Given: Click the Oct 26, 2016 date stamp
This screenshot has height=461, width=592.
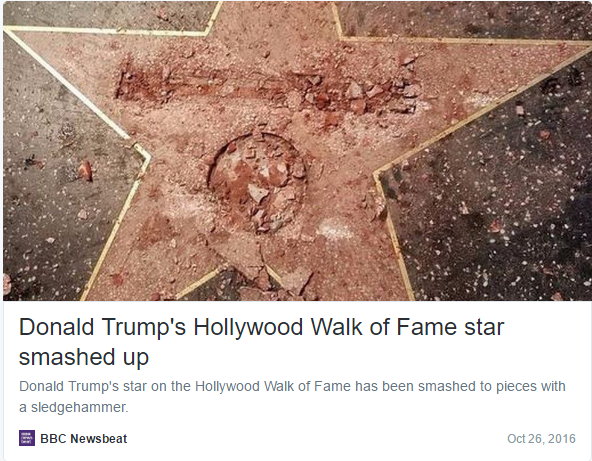Looking at the screenshot, I should click(x=541, y=438).
